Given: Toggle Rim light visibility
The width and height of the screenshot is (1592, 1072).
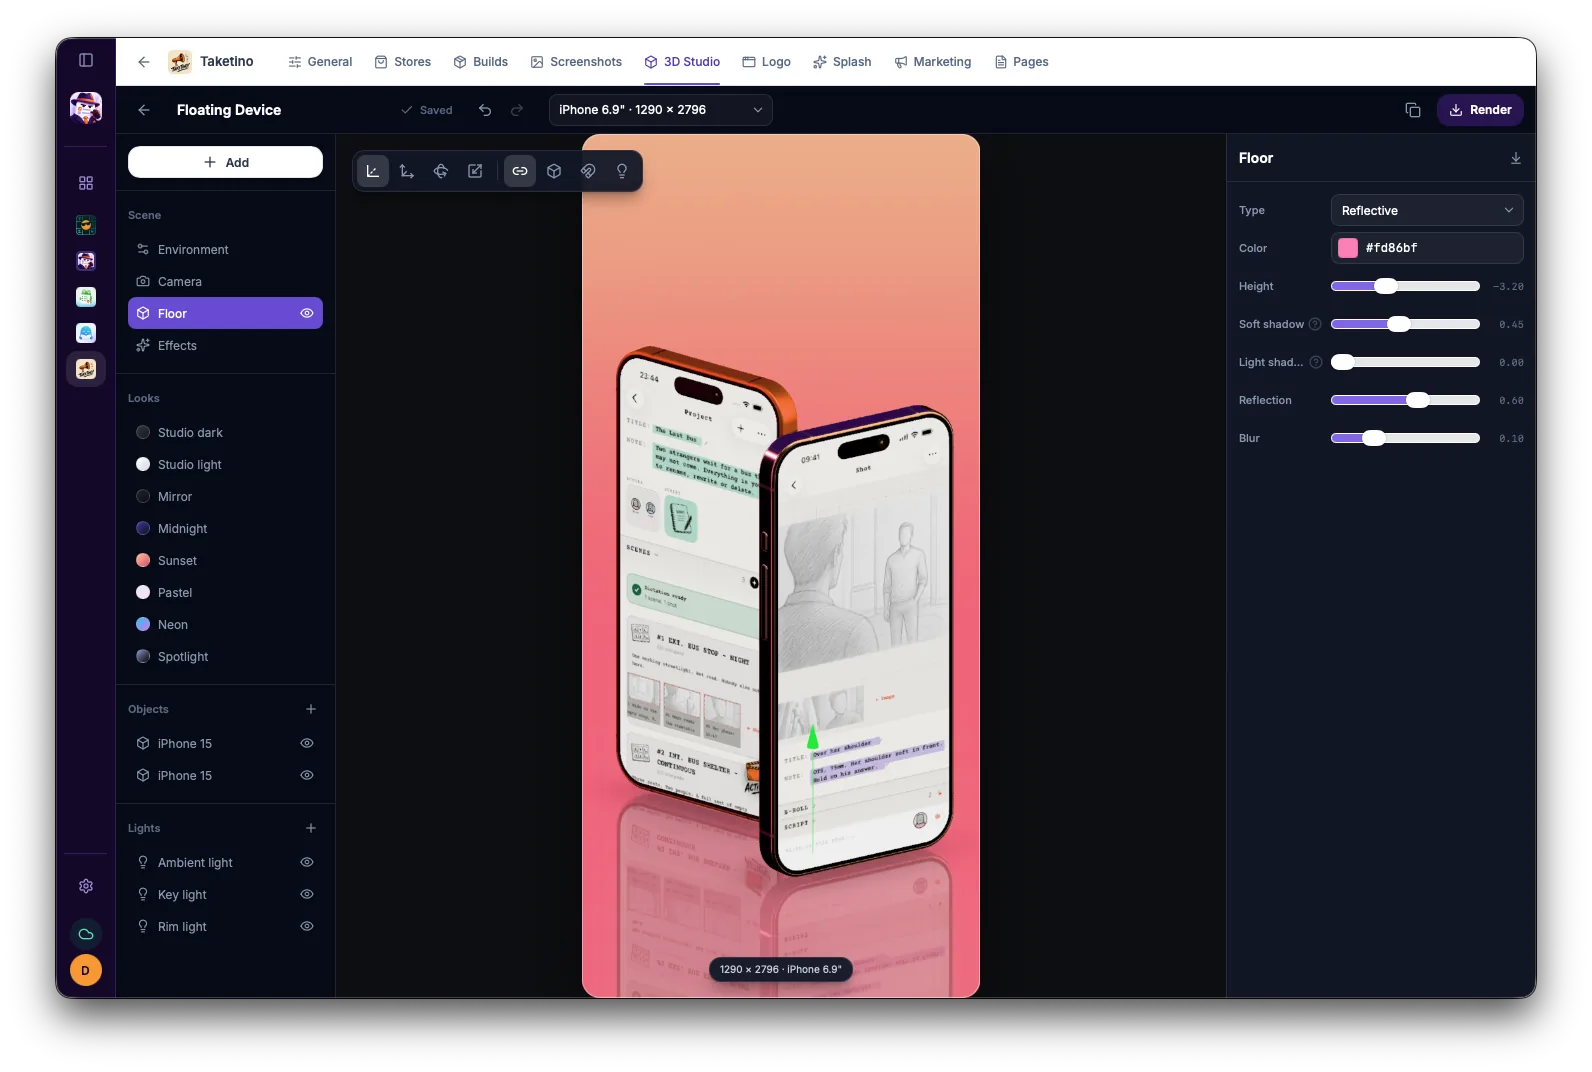Looking at the screenshot, I should 307,926.
